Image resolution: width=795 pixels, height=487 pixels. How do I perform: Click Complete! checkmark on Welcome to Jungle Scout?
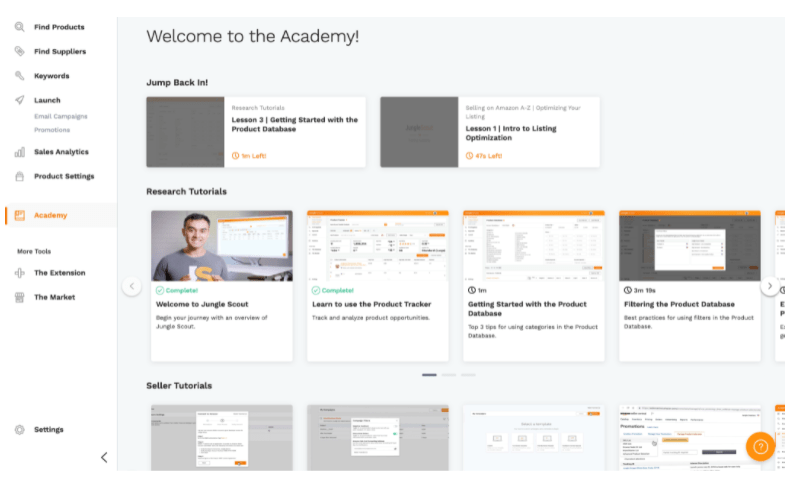pyautogui.click(x=160, y=290)
